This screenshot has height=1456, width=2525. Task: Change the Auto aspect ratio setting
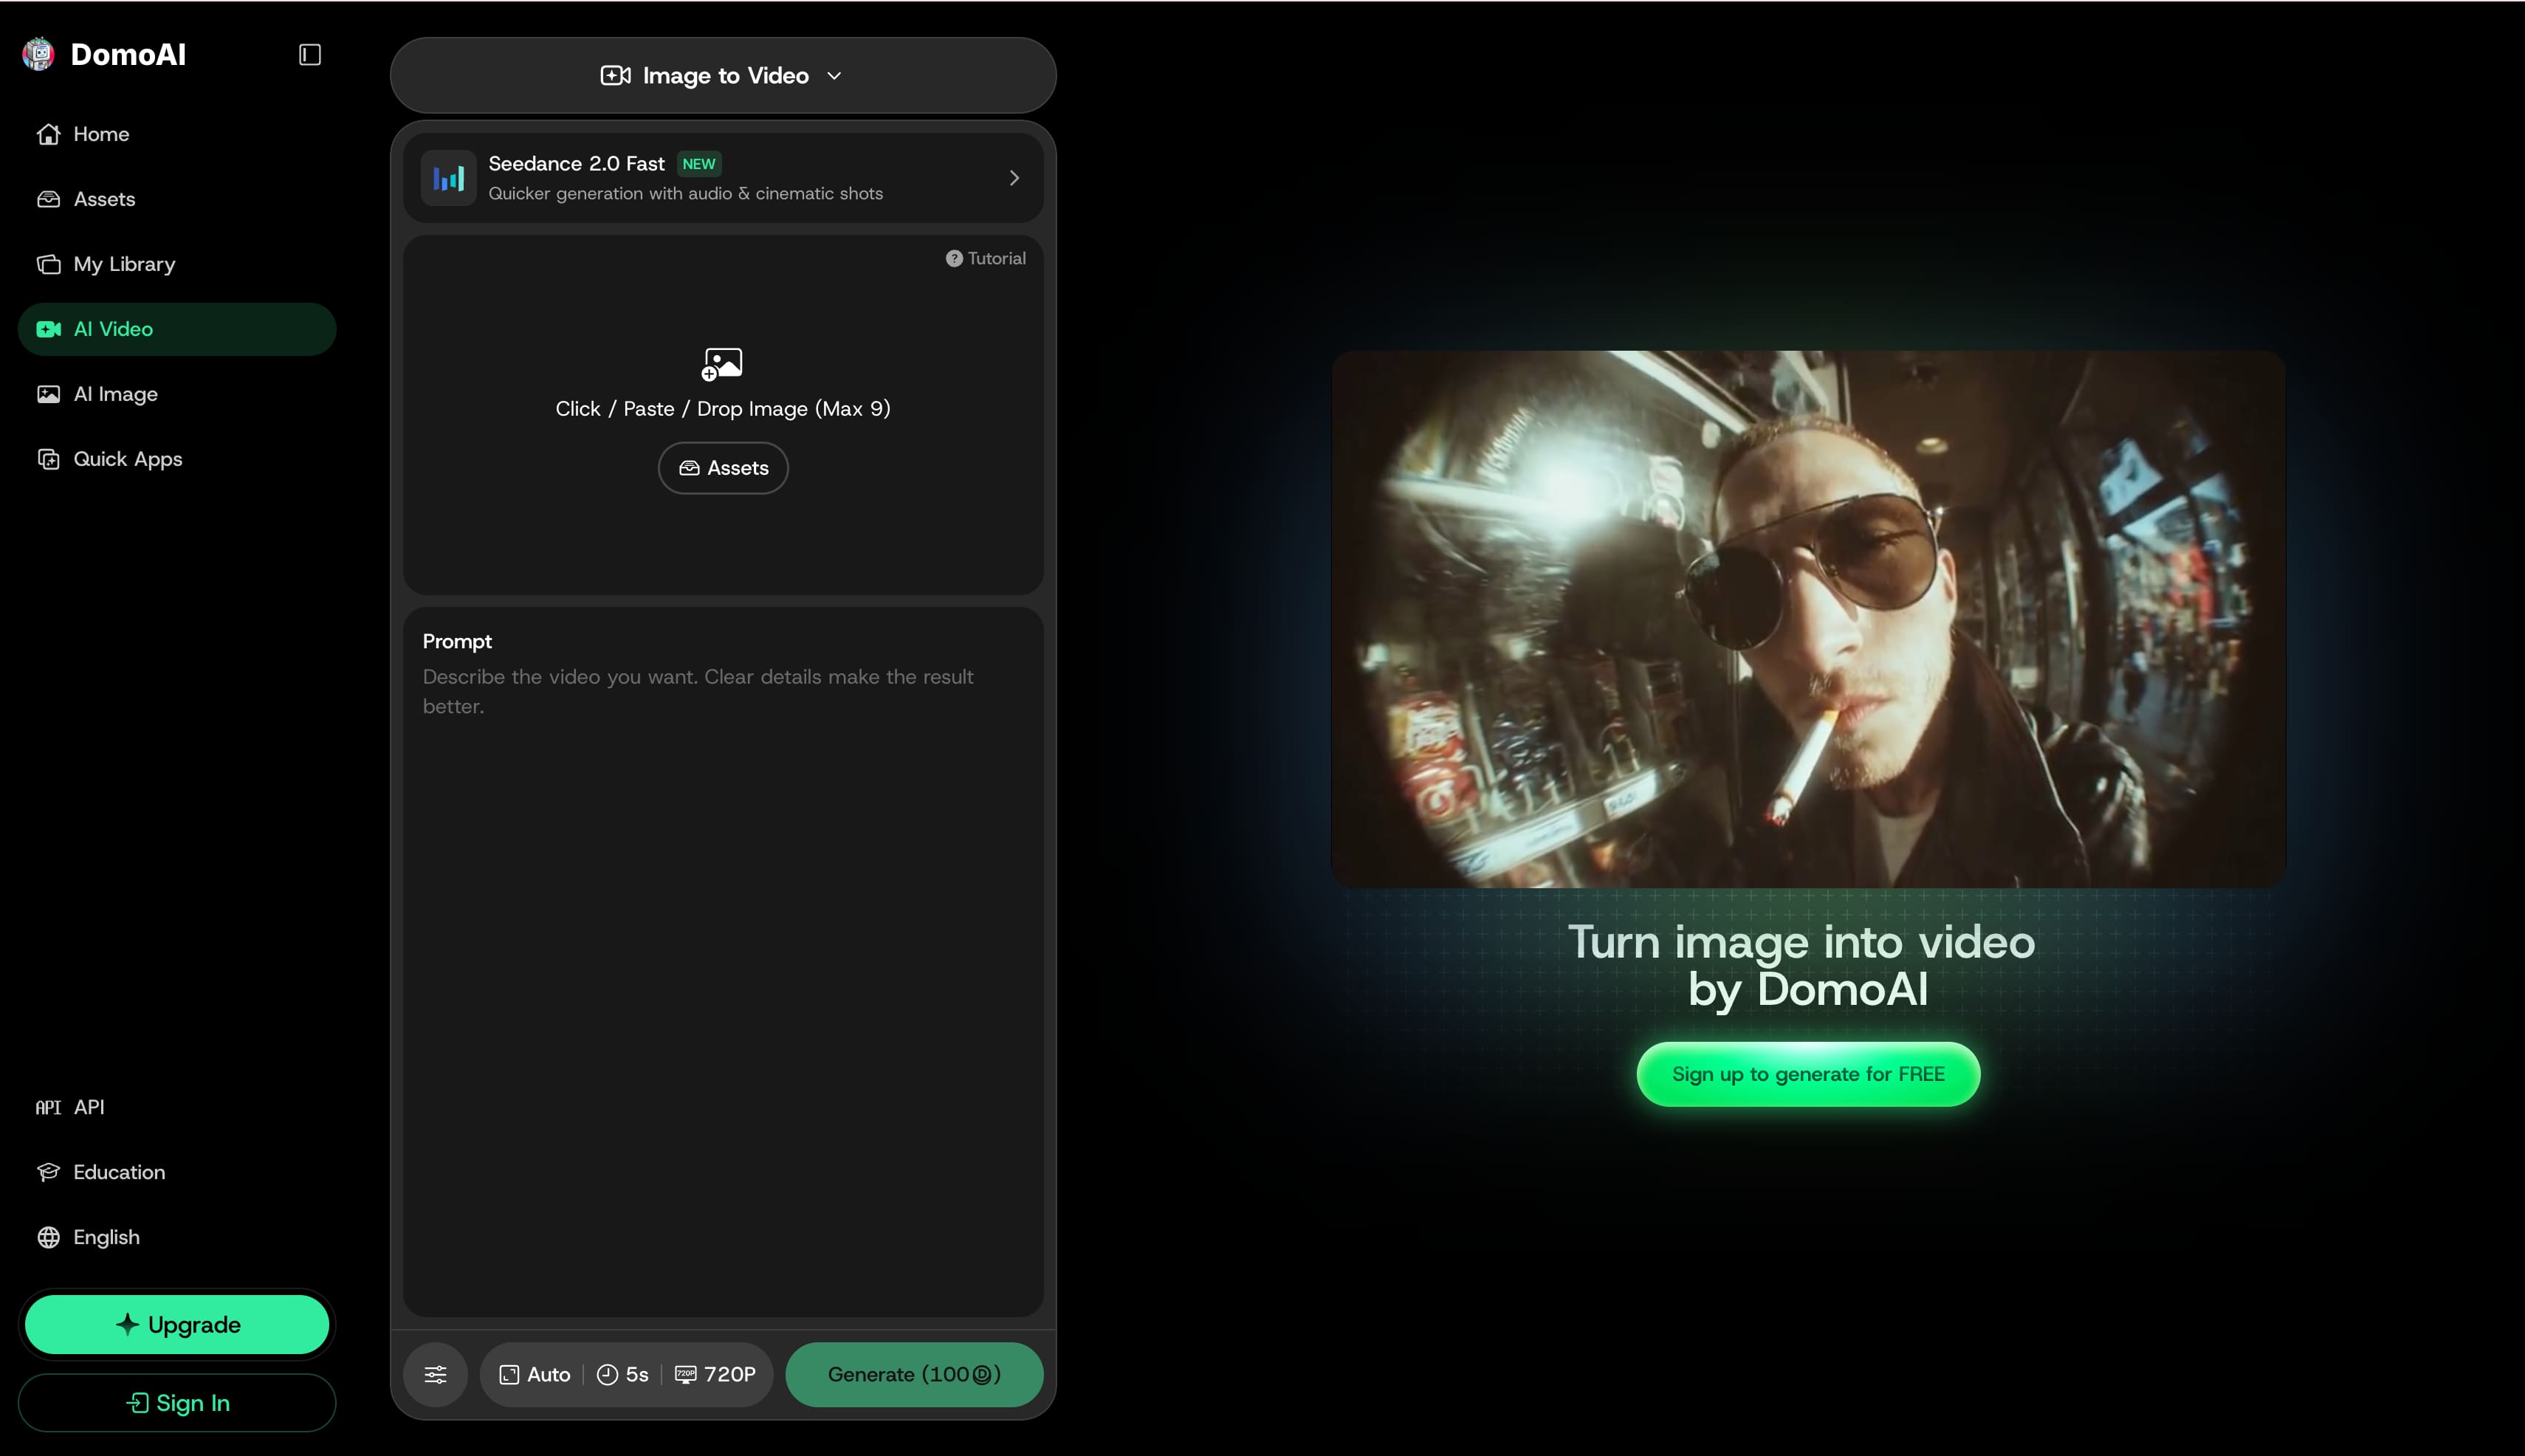click(x=535, y=1374)
